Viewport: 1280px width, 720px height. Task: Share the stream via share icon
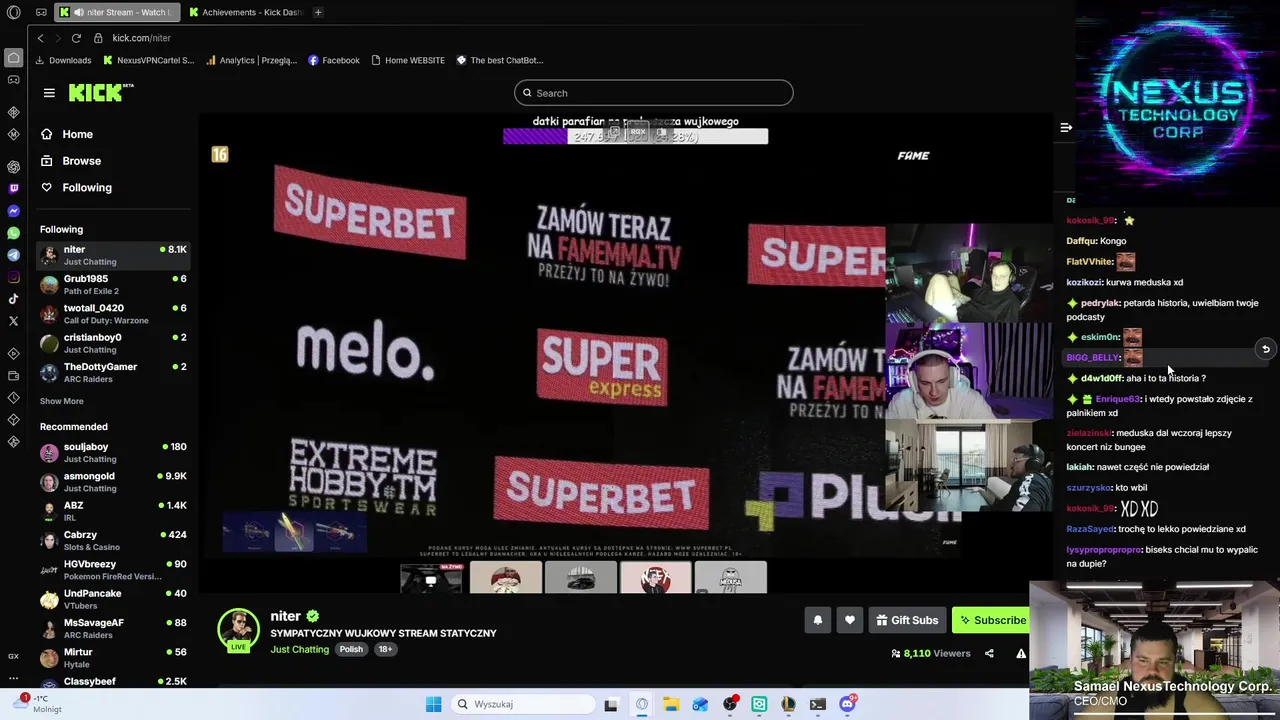[x=989, y=653]
